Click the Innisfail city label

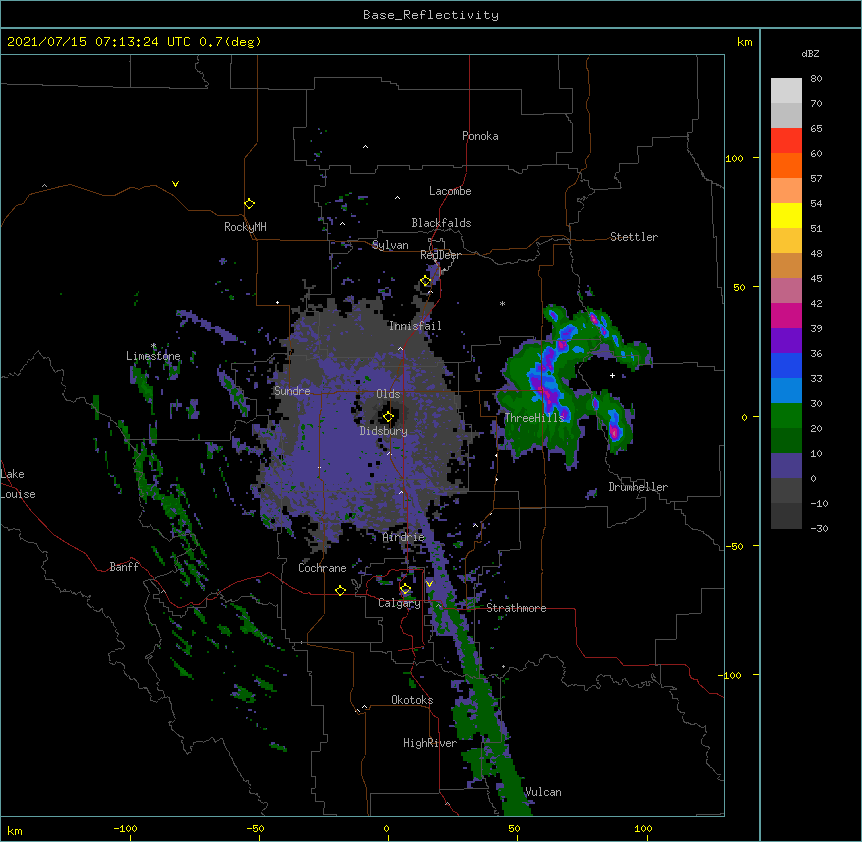click(x=415, y=326)
